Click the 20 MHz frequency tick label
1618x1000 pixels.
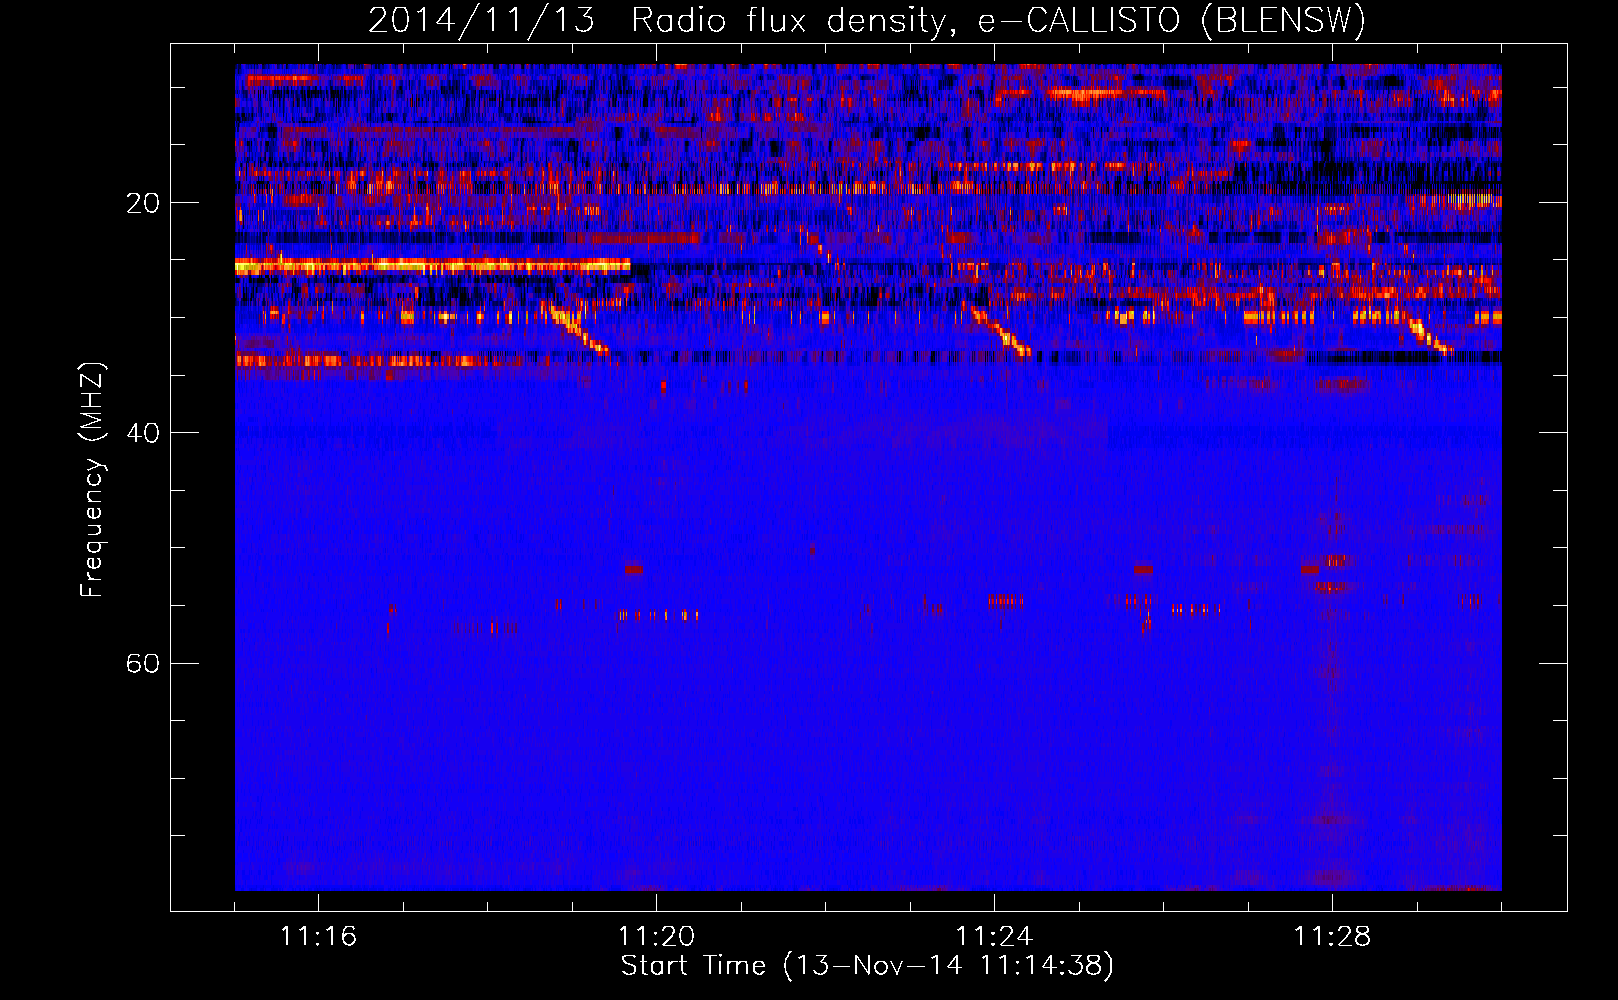(x=143, y=204)
